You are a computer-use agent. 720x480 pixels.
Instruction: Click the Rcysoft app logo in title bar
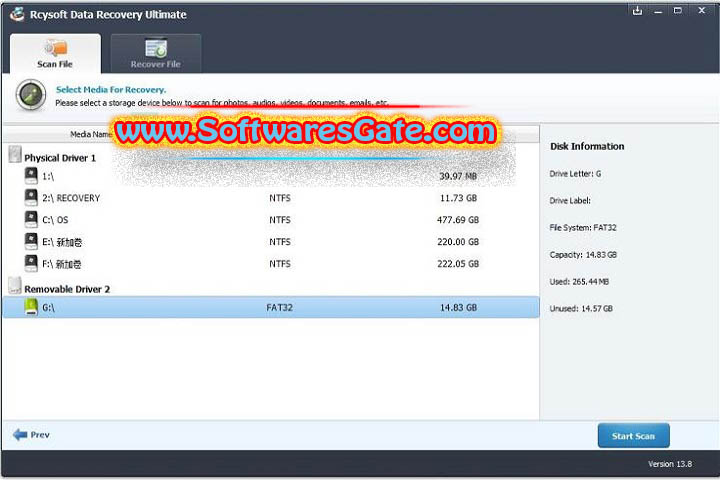click(x=17, y=14)
